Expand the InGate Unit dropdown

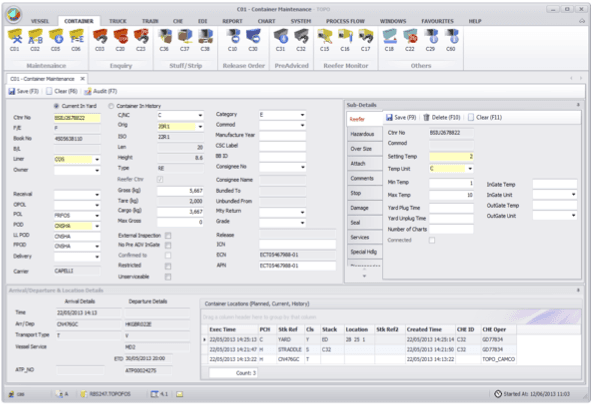click(x=573, y=194)
